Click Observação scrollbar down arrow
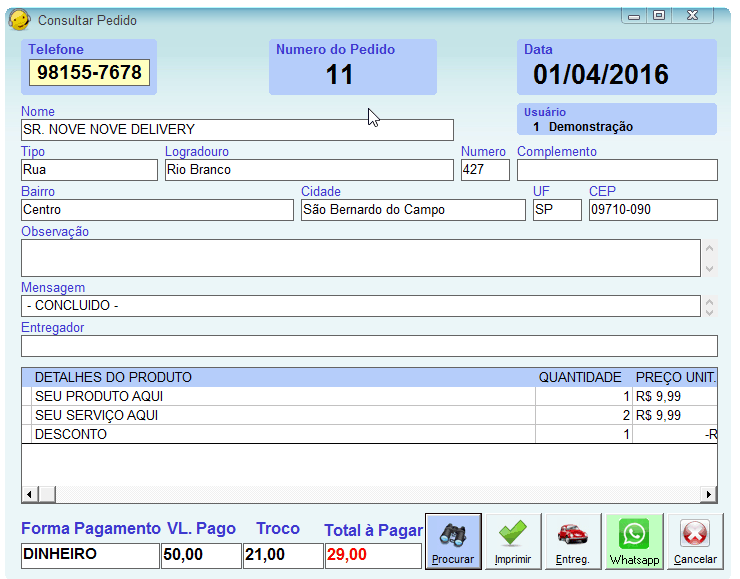The image size is (740, 579). coord(709,269)
